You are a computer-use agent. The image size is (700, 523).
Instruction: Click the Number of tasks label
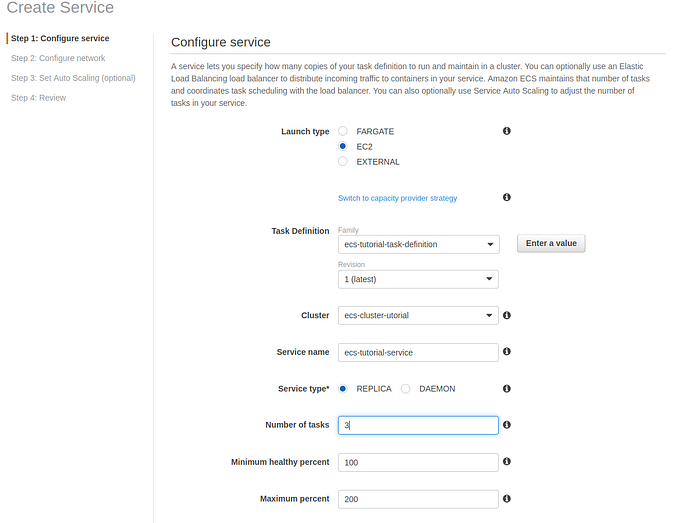[297, 425]
